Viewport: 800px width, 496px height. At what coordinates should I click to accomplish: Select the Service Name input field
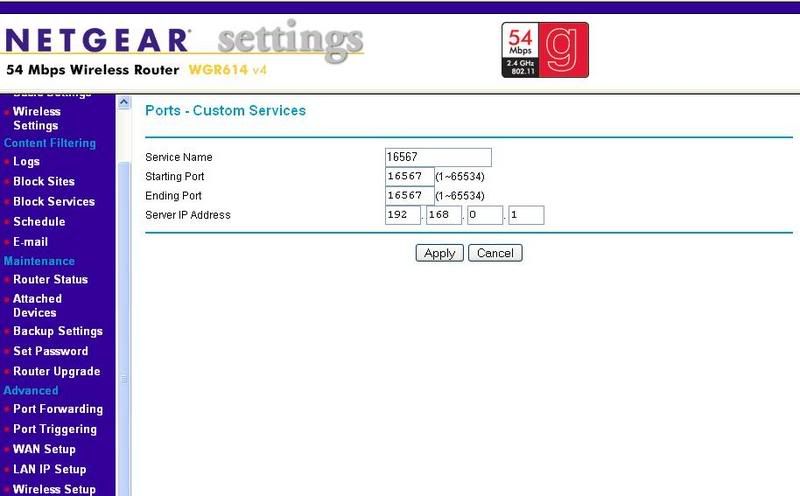pyautogui.click(x=438, y=157)
